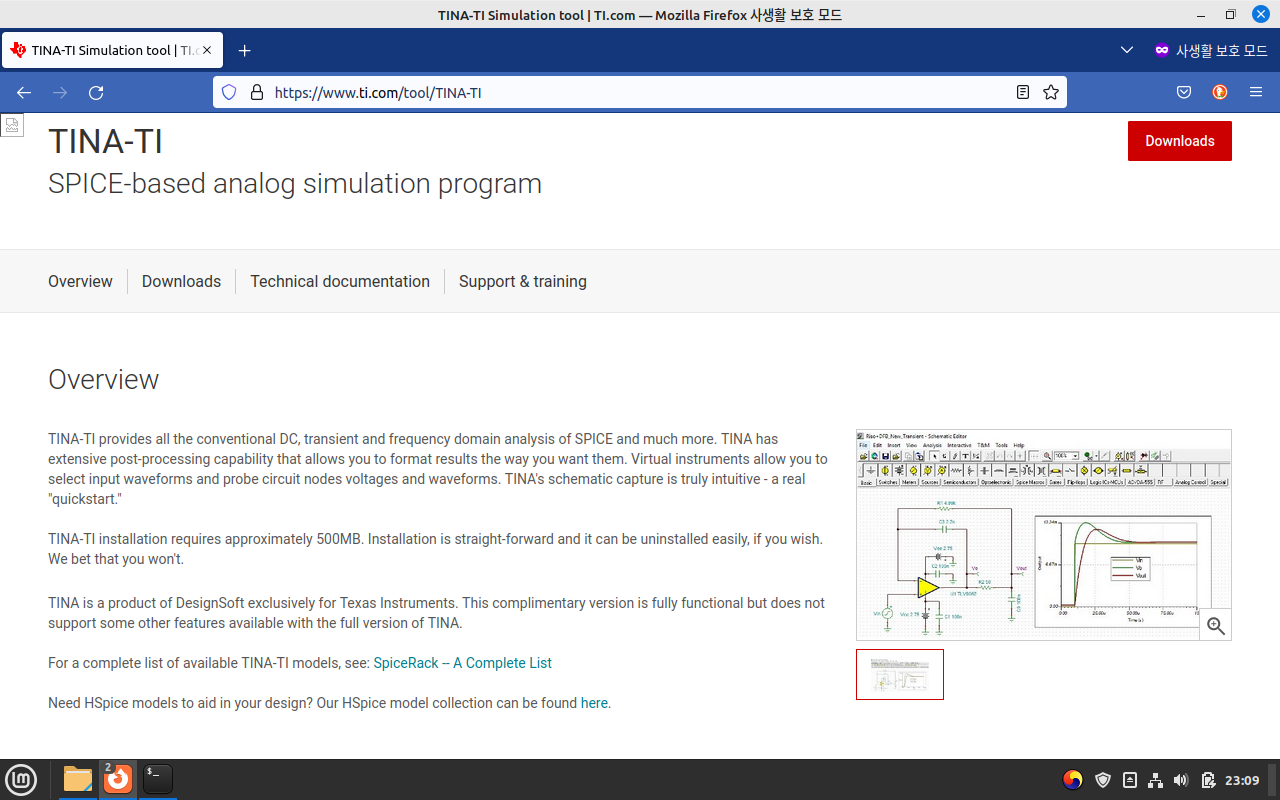
Task: Close the TINA-TI Simulation tool tab
Action: coord(207,50)
